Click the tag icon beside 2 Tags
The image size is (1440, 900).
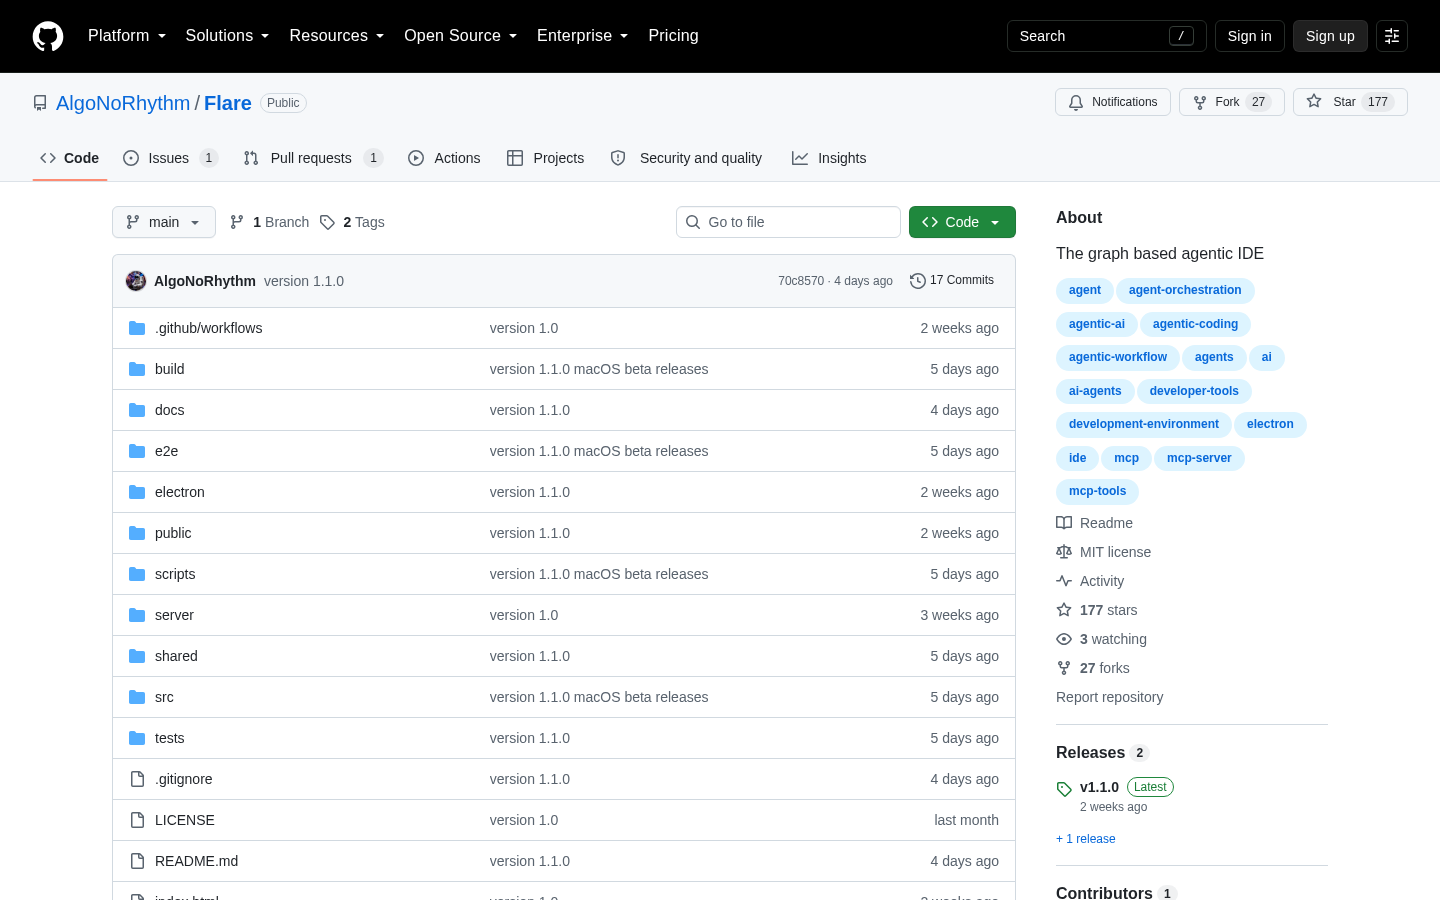point(327,222)
